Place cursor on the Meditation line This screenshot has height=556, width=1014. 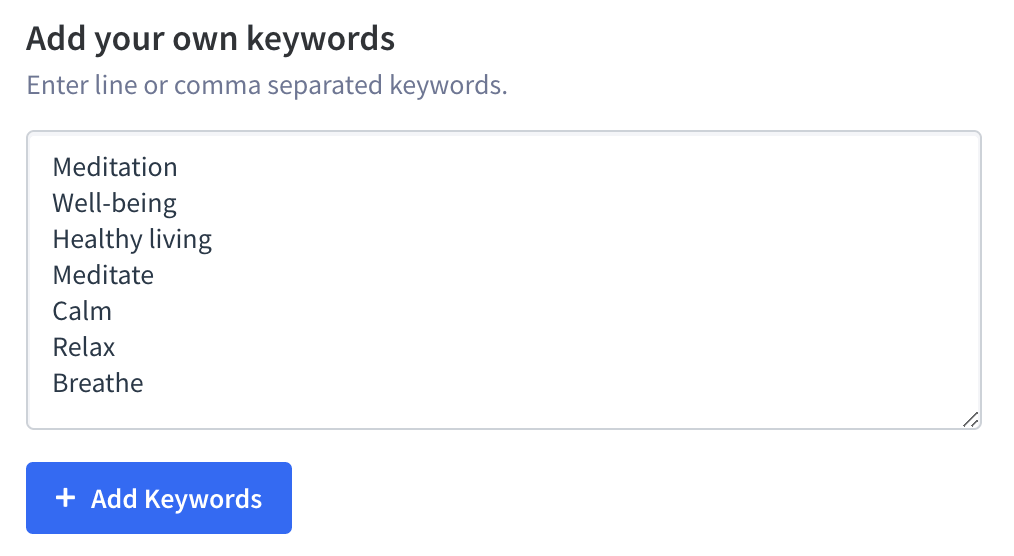(115, 167)
